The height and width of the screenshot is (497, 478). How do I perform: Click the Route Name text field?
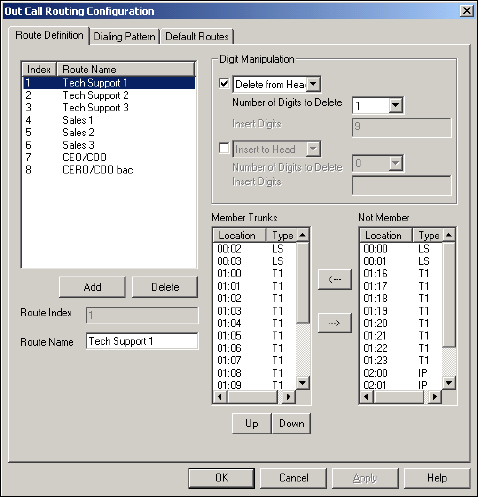tap(142, 341)
